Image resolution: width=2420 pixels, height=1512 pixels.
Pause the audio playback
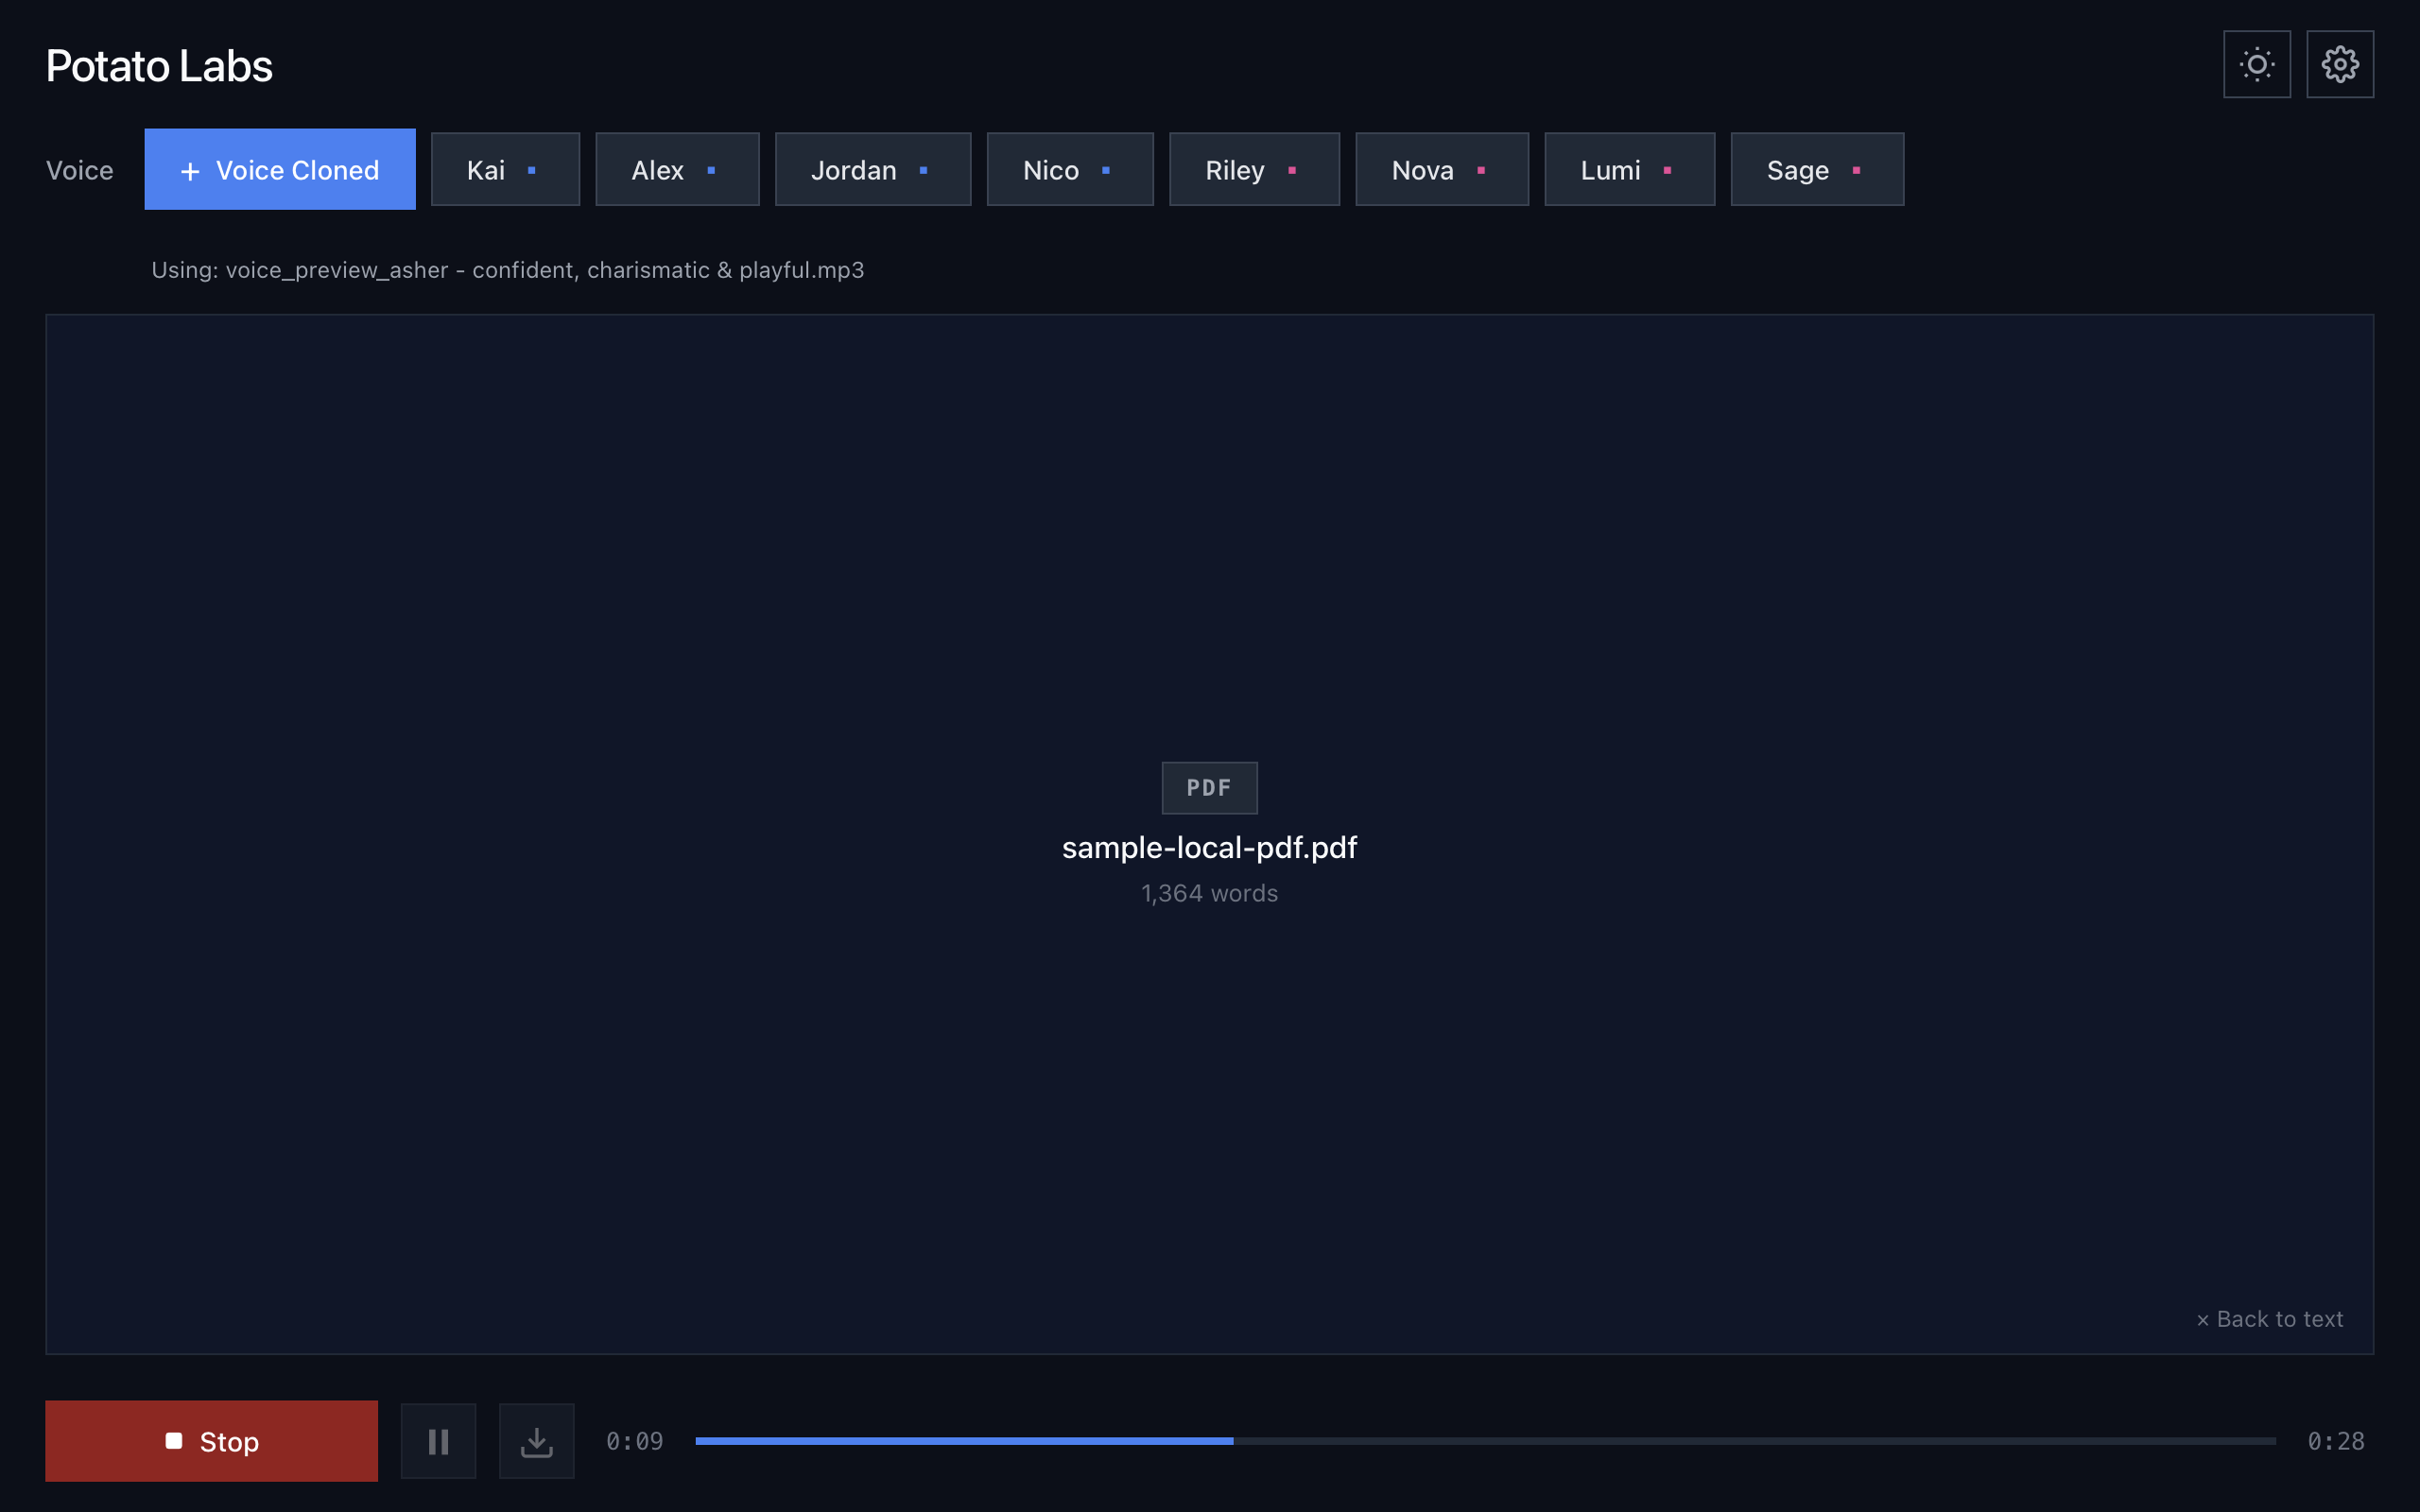[438, 1440]
